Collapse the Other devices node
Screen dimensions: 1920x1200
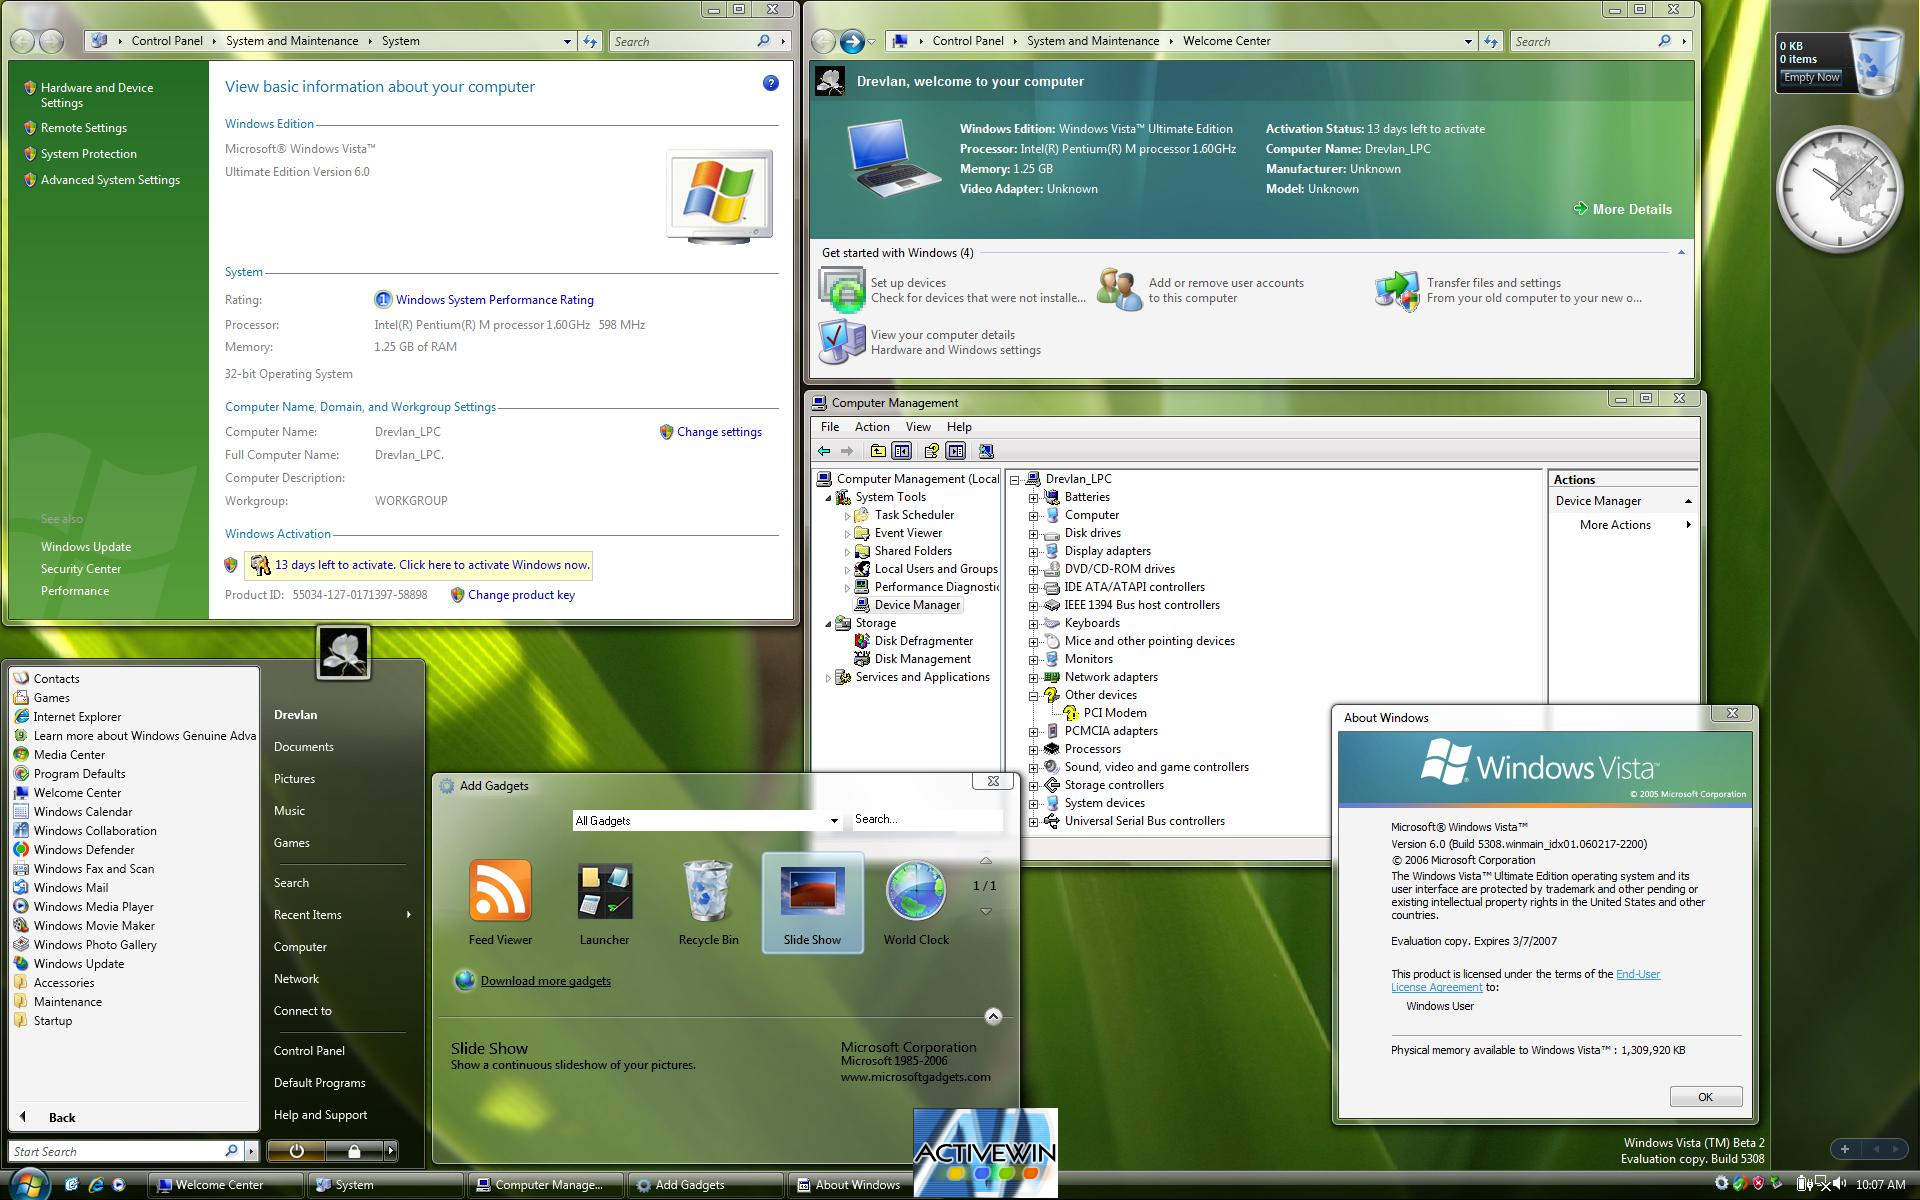1033,695
